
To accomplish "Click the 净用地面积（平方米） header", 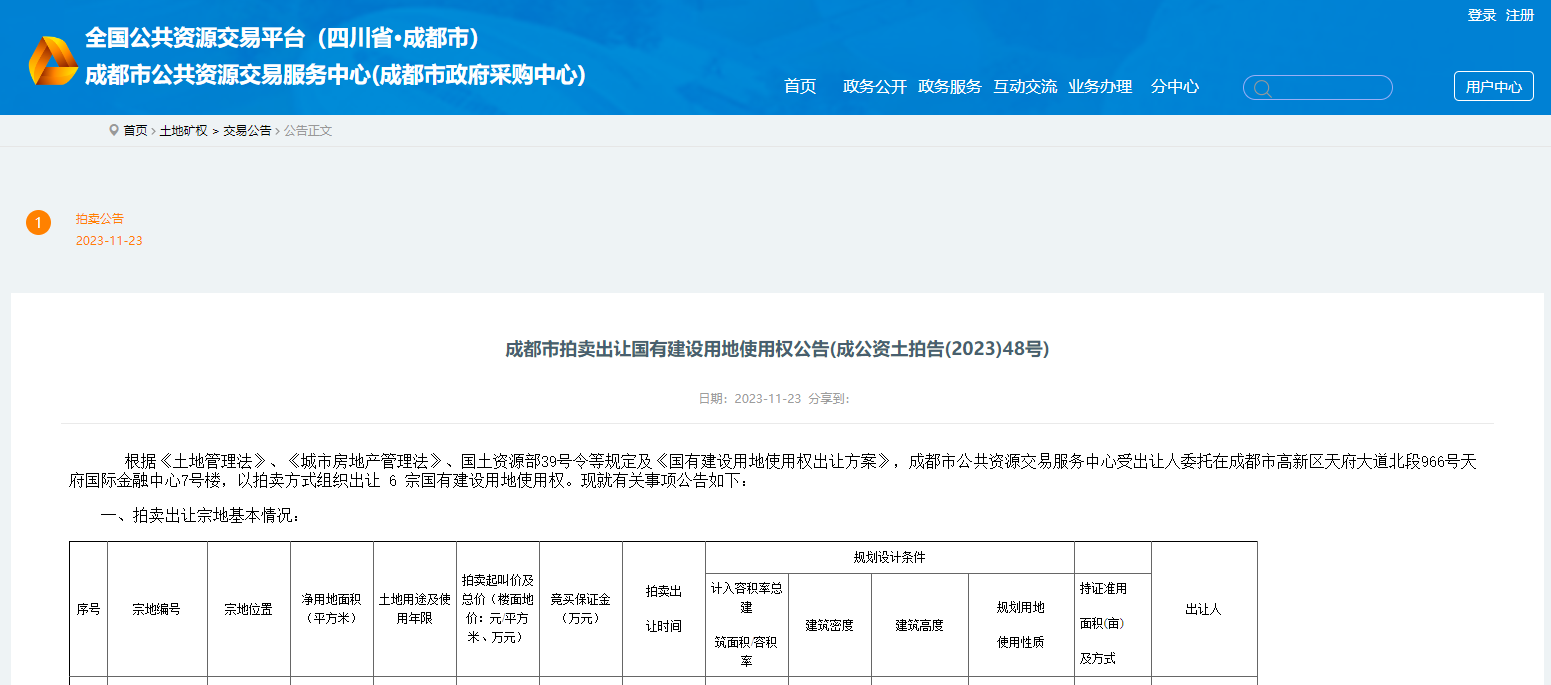I will pyautogui.click(x=332, y=609).
